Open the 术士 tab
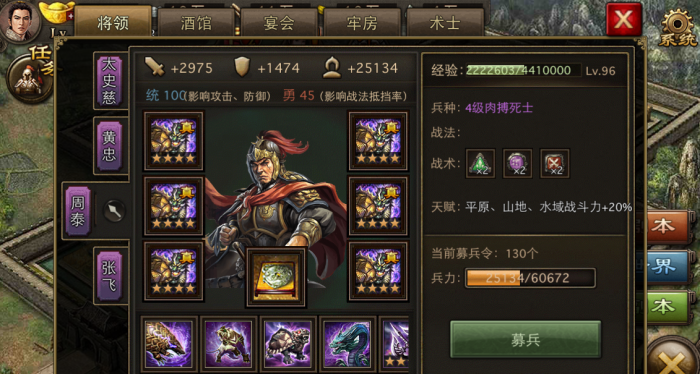 click(445, 22)
